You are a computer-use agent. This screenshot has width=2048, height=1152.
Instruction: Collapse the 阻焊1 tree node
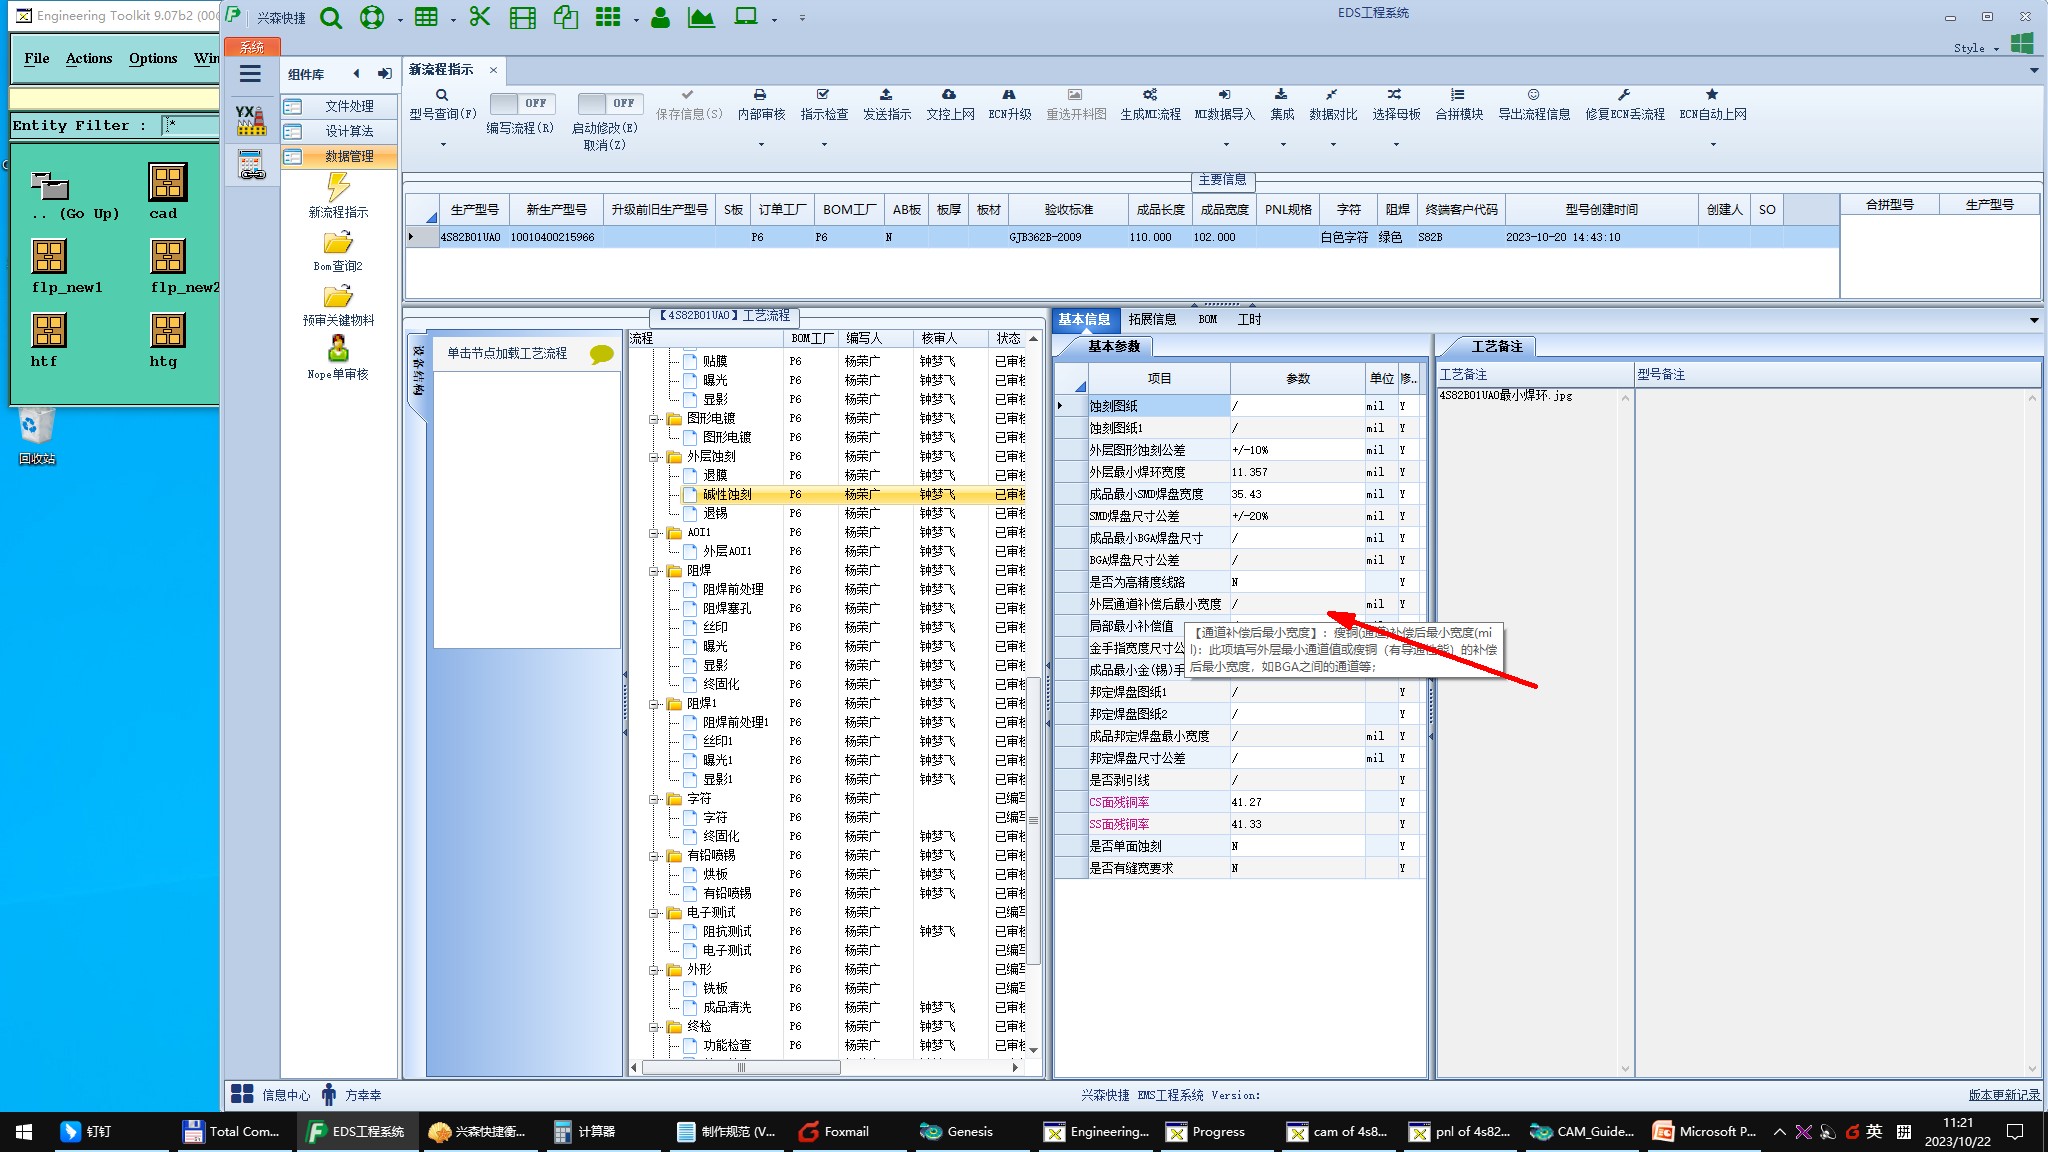[654, 704]
